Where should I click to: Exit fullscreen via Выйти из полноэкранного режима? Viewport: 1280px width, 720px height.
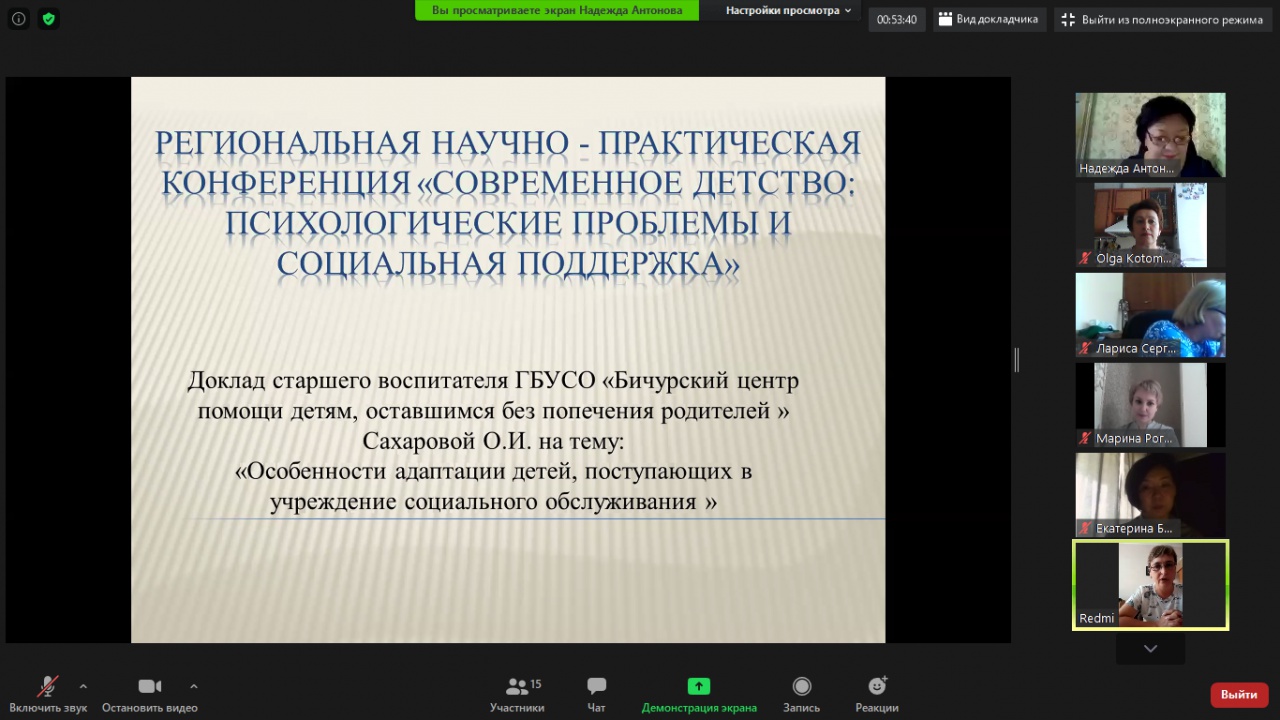coord(1162,20)
